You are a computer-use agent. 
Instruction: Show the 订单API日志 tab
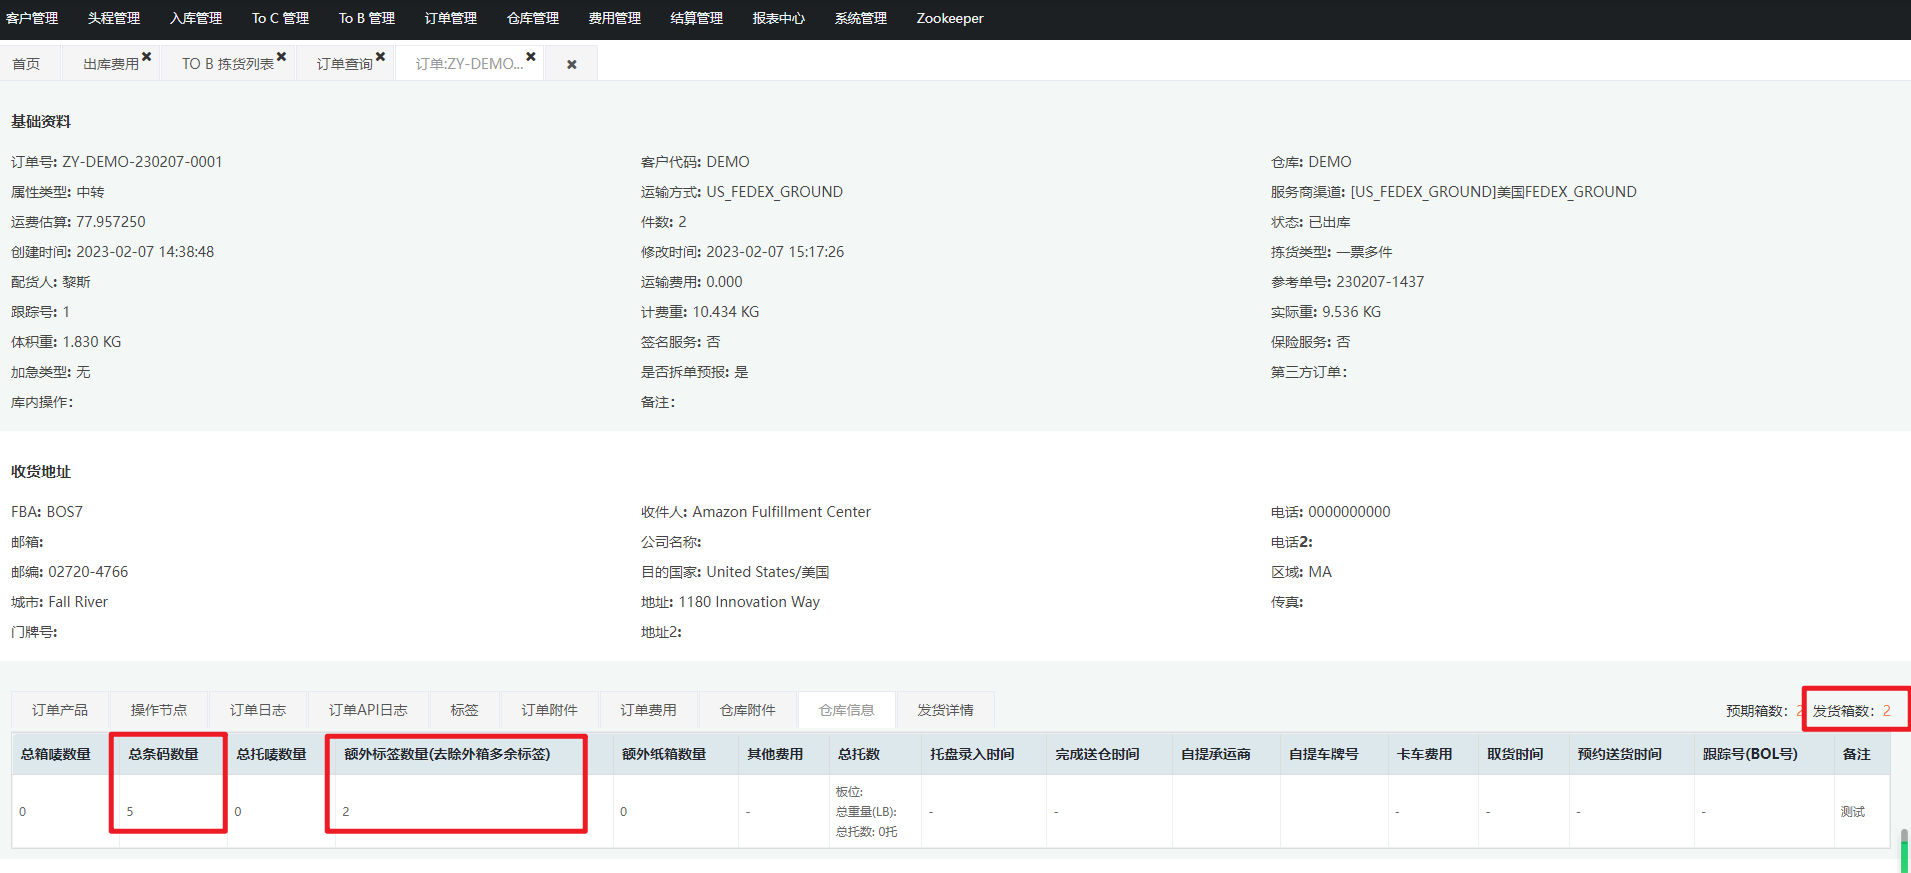point(368,710)
